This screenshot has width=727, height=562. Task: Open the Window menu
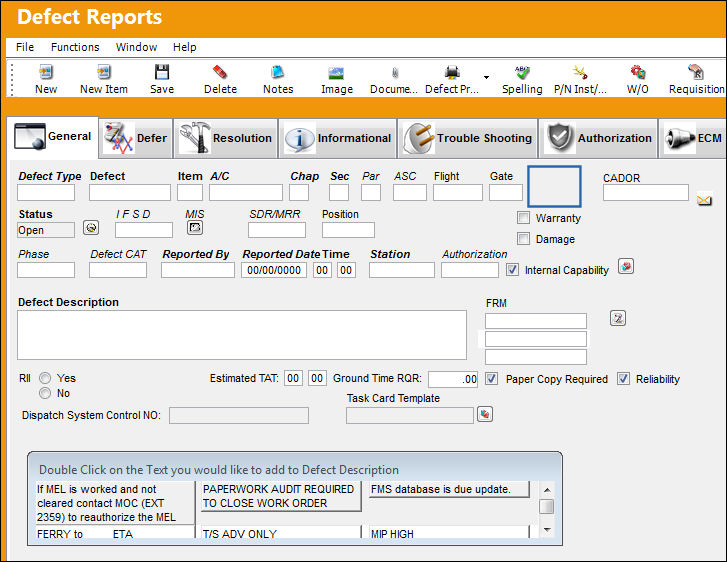click(136, 47)
